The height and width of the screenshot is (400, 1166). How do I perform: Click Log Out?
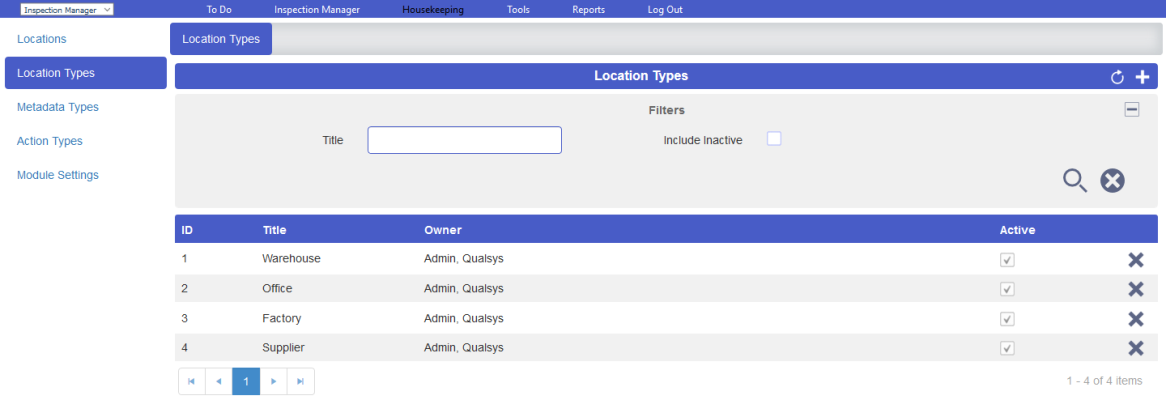coord(665,10)
